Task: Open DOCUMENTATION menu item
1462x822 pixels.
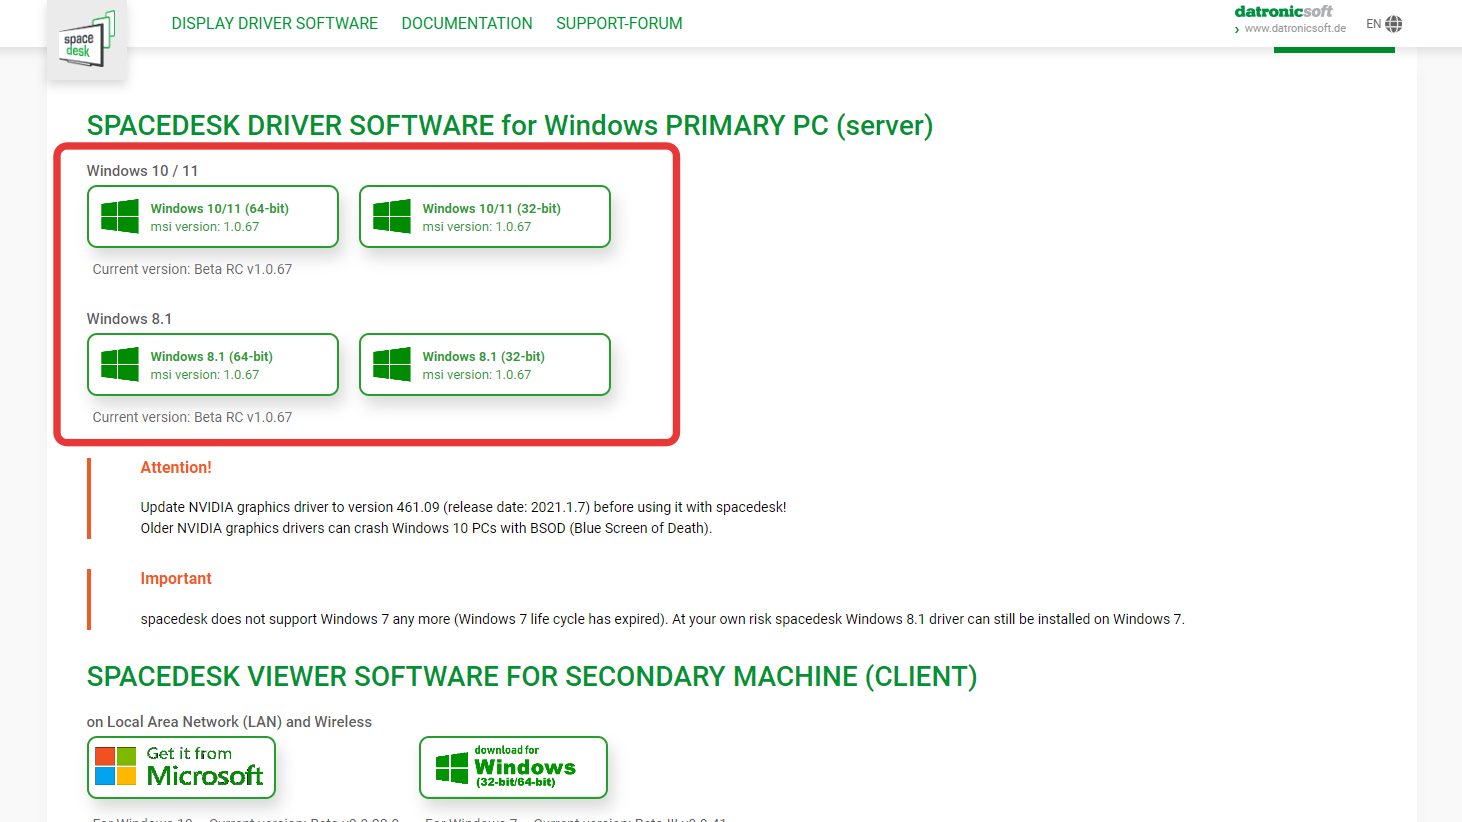Action: click(467, 23)
